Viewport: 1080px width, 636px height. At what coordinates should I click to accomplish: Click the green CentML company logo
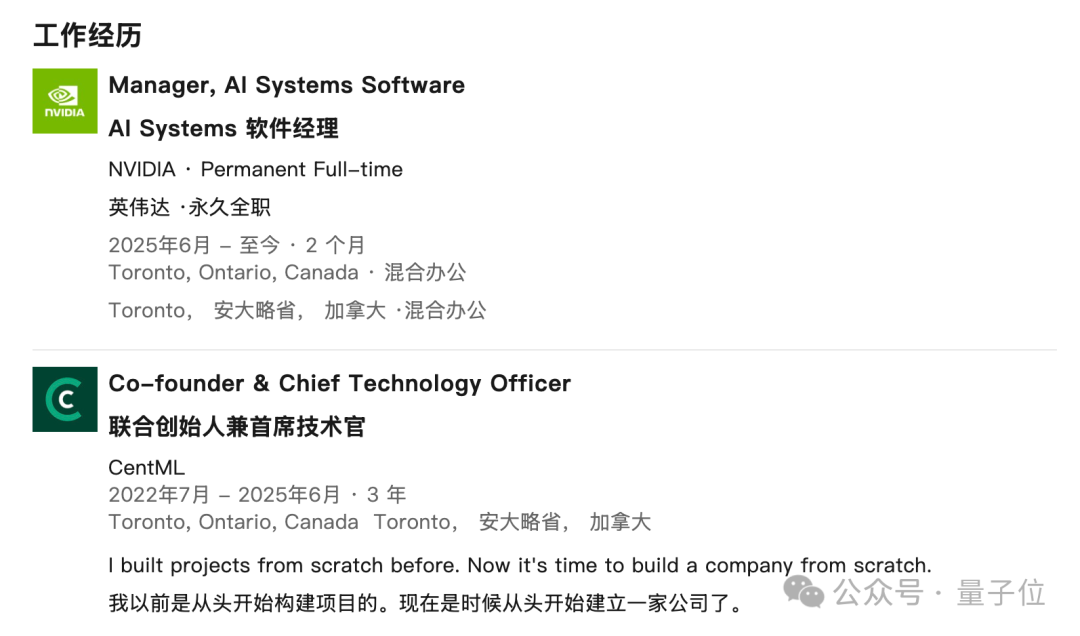pyautogui.click(x=65, y=399)
